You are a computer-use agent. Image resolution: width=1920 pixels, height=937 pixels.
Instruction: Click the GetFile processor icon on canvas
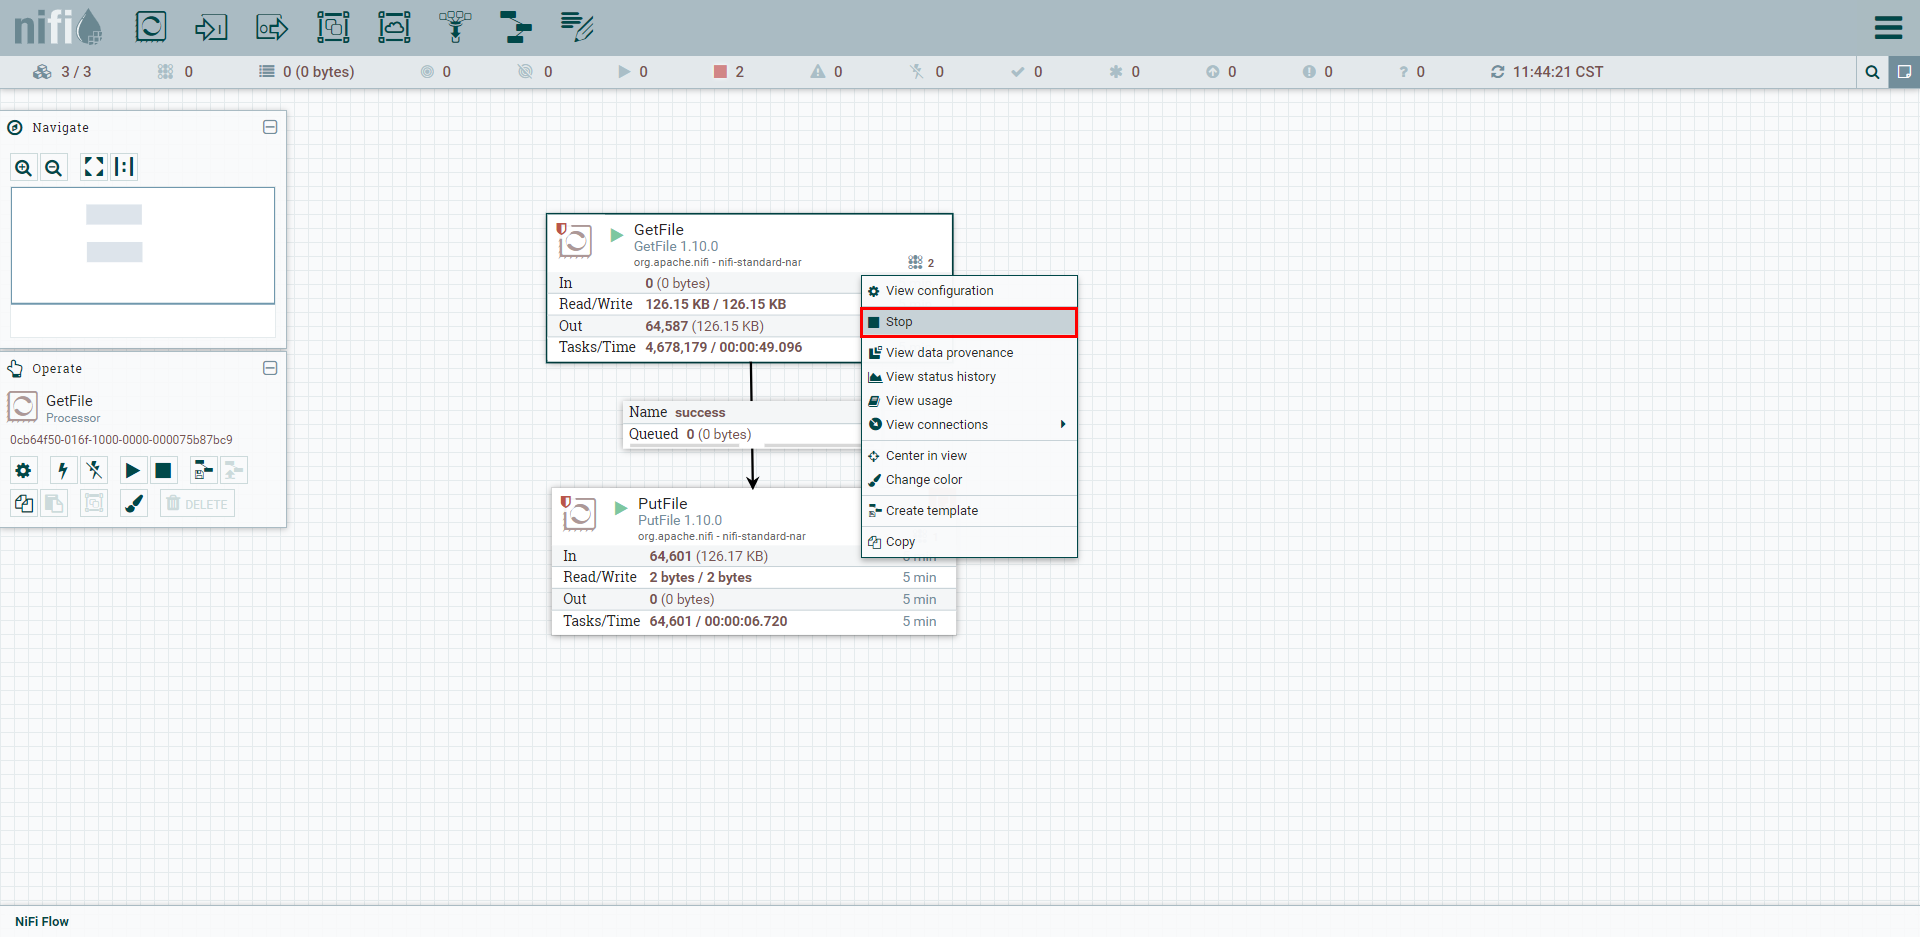coord(575,240)
